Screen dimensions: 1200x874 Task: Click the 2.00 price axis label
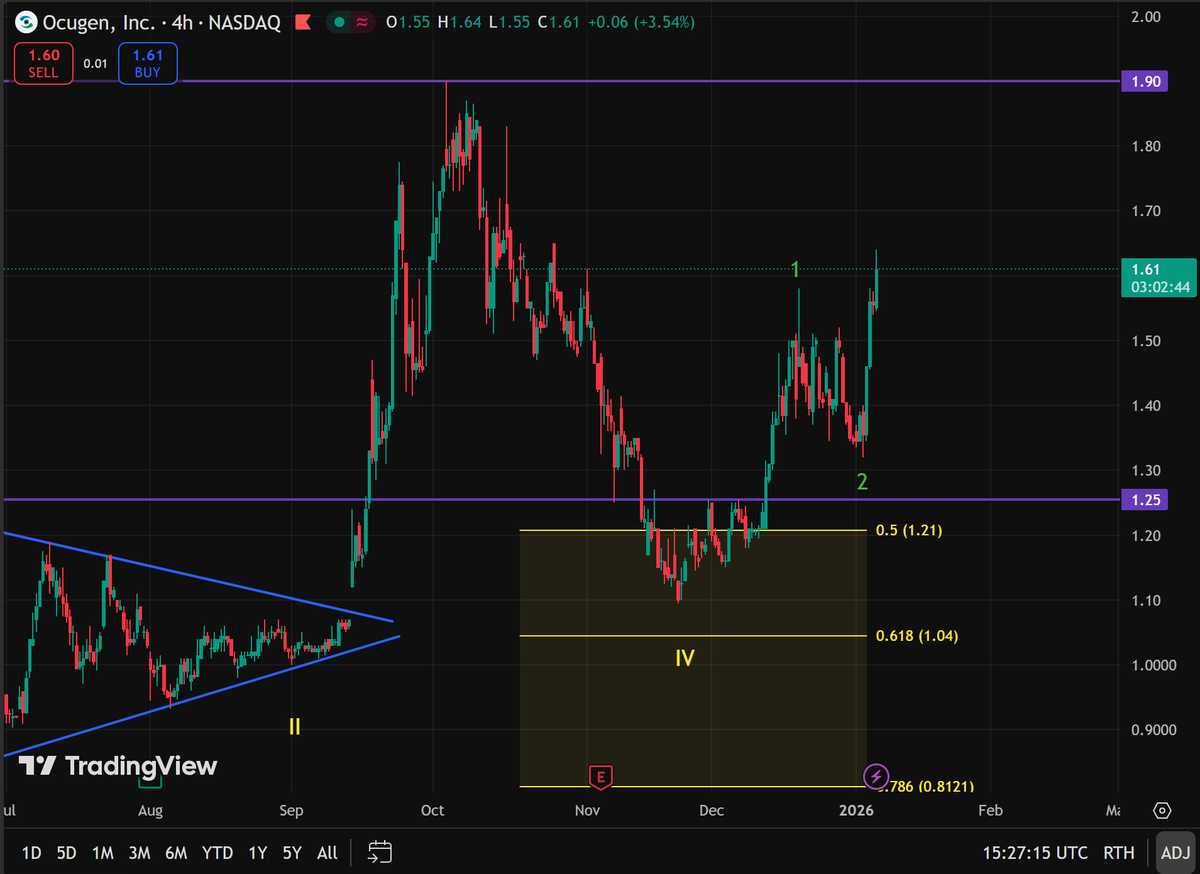coord(1147,17)
